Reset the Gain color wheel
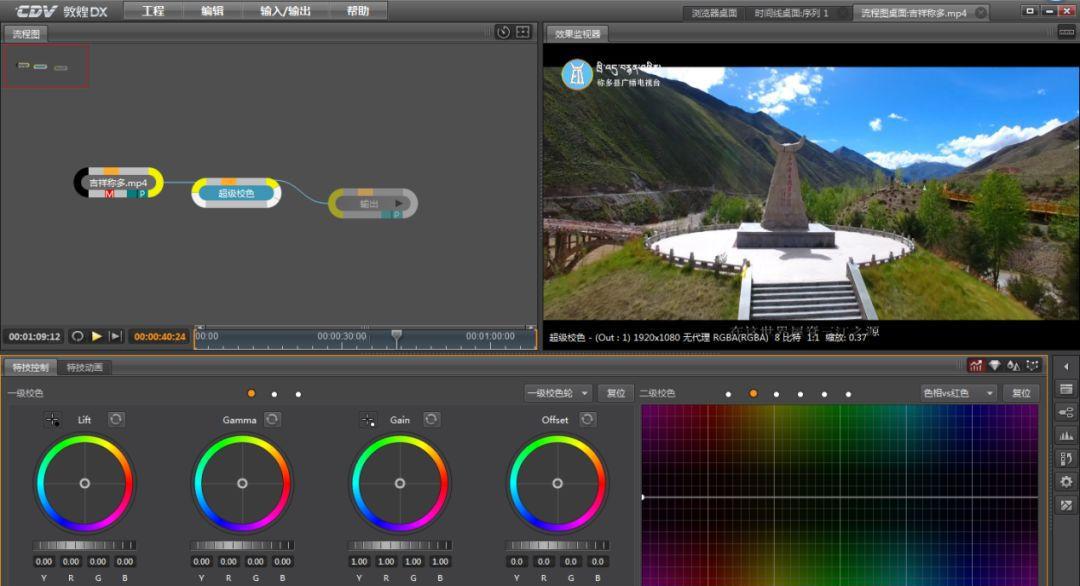1080x586 pixels. coord(431,419)
